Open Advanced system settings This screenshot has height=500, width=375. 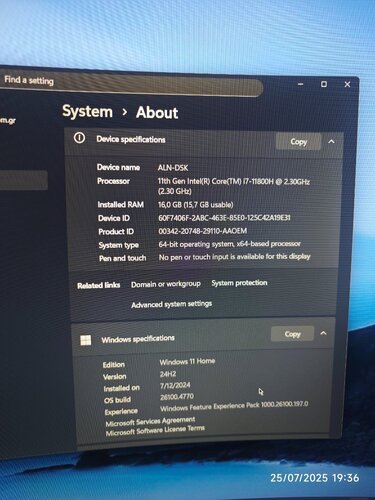tap(172, 304)
